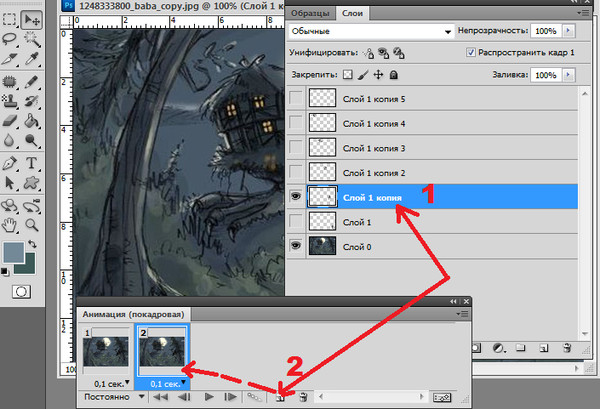Select the Dodge tool
Viewport: 600px width, 409px height.
click(x=31, y=140)
